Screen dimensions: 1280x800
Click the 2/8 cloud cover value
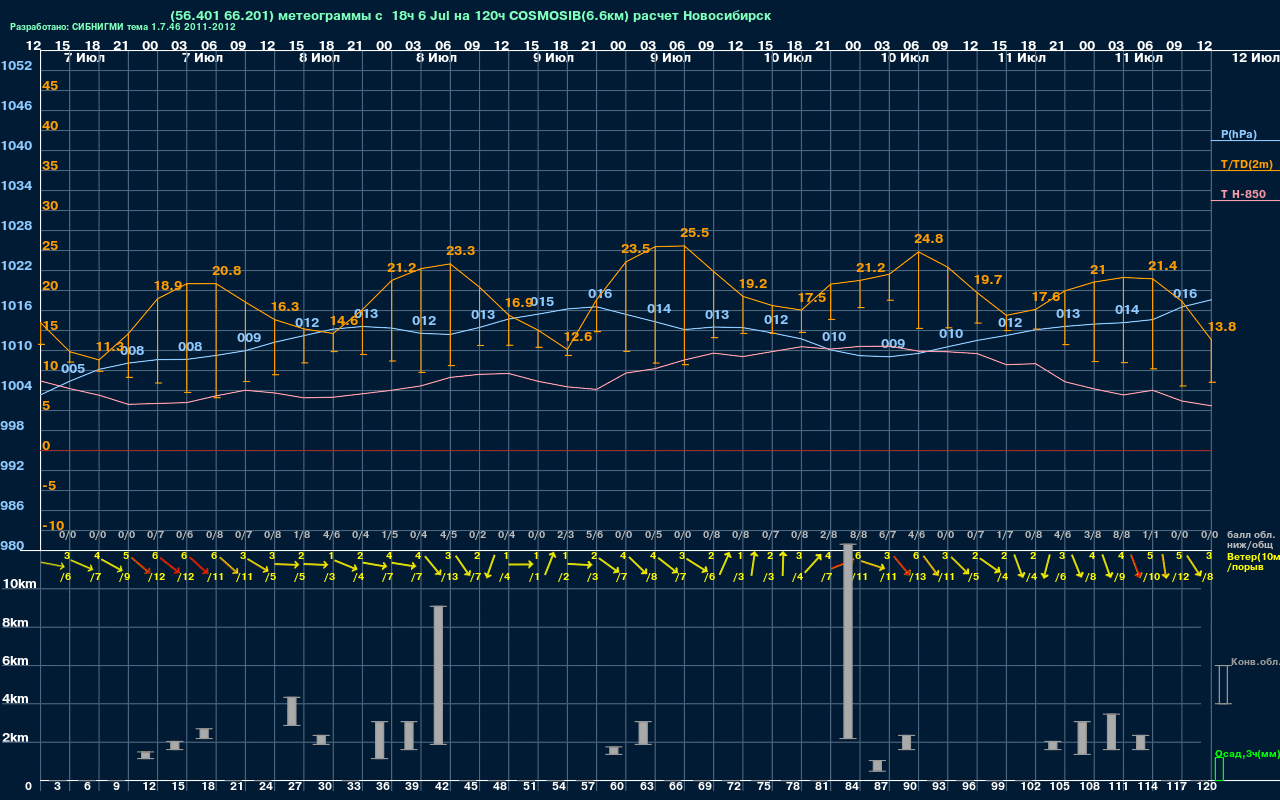click(829, 535)
